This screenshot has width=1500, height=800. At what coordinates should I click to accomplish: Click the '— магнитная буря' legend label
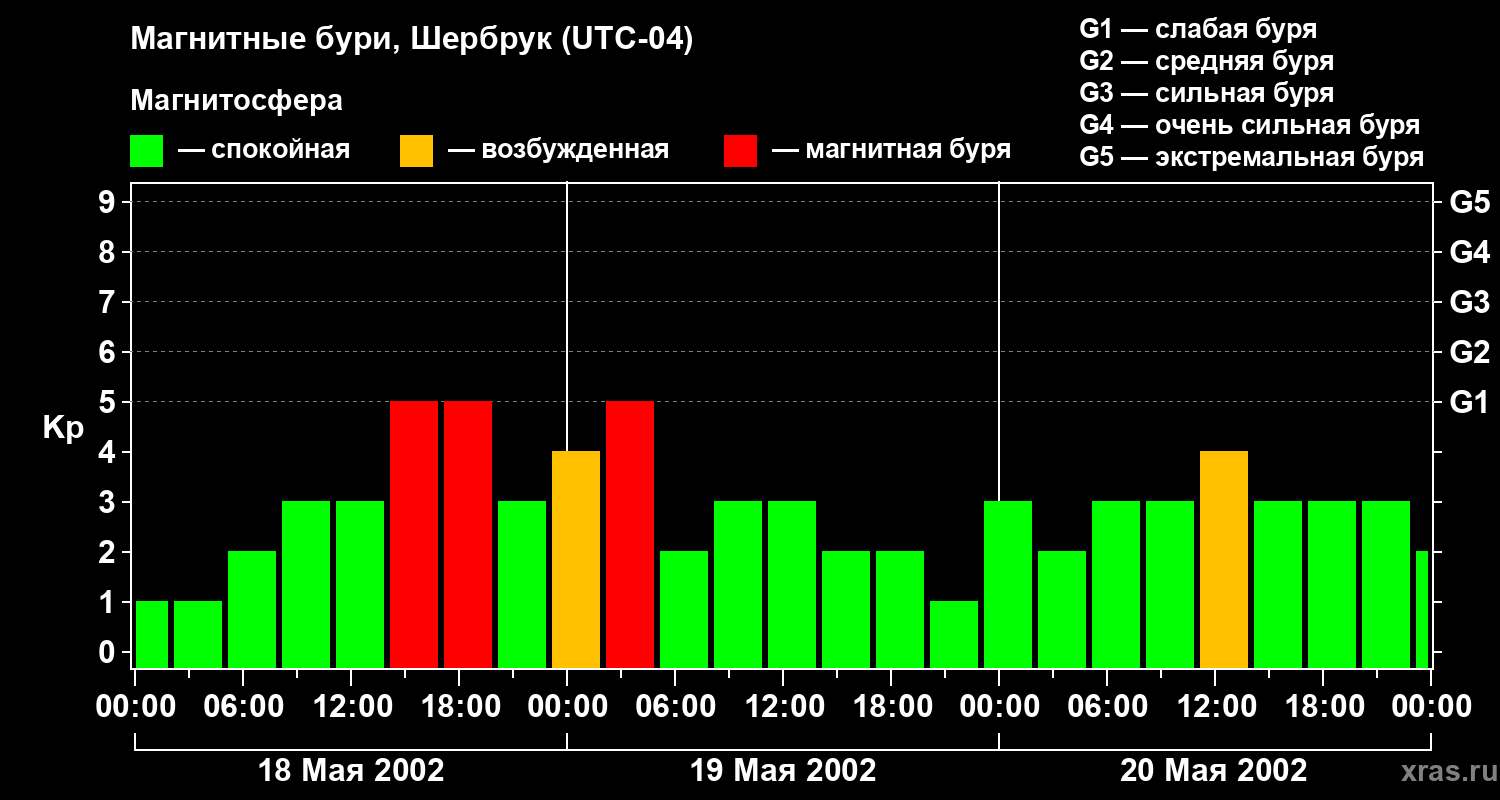point(892,150)
